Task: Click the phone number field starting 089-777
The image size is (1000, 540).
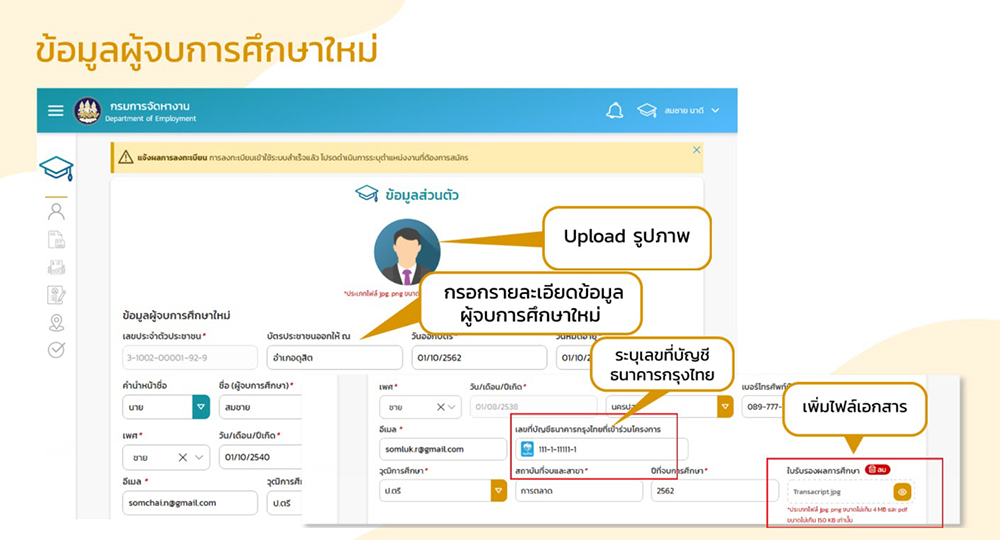Action: point(763,407)
